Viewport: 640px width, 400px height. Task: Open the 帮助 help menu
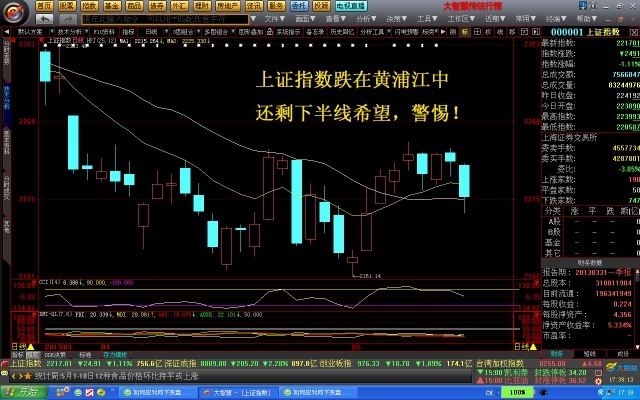[x=587, y=19]
